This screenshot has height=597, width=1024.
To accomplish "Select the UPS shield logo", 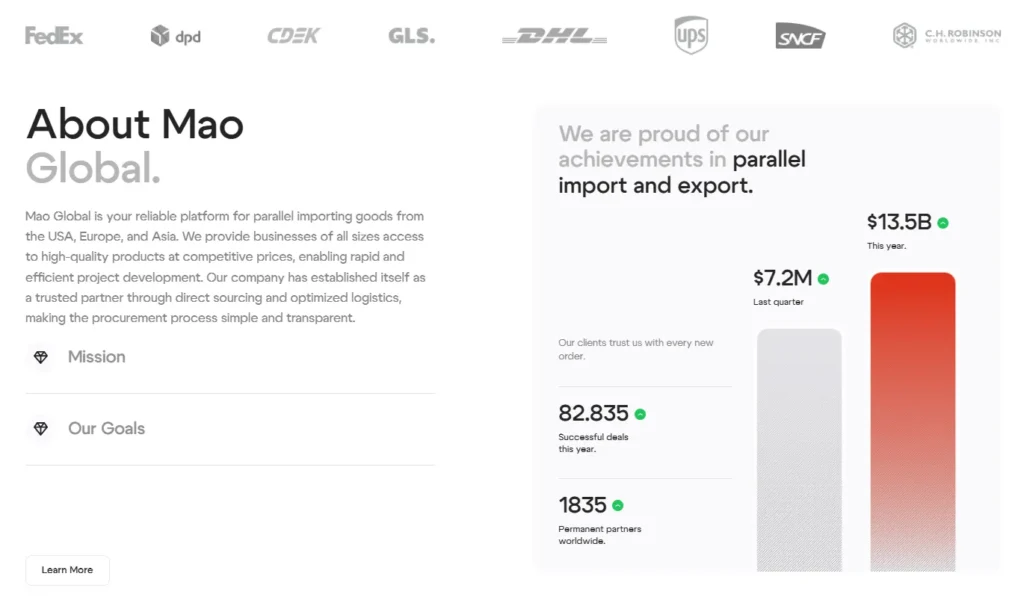I will coord(689,34).
